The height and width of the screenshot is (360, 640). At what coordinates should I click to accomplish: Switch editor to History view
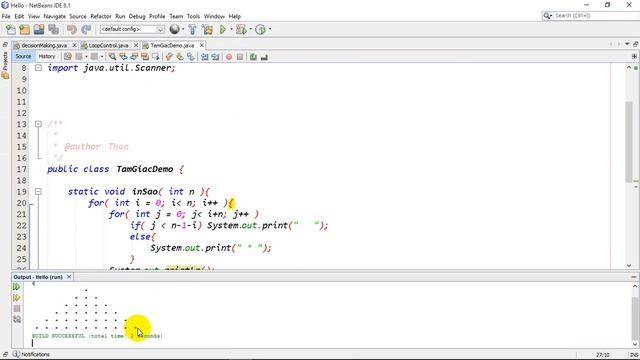coord(47,56)
